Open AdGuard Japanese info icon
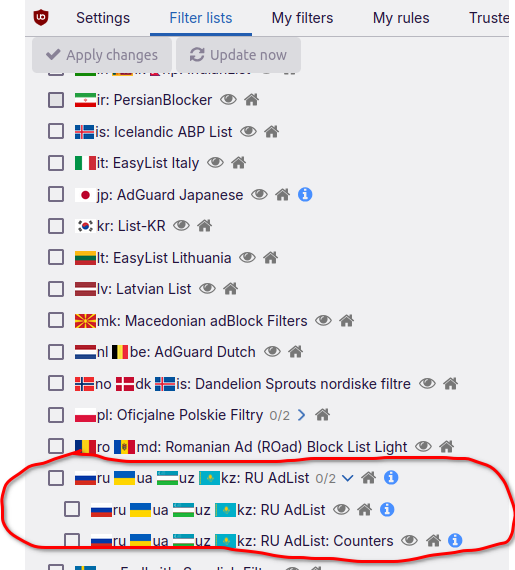 (305, 194)
